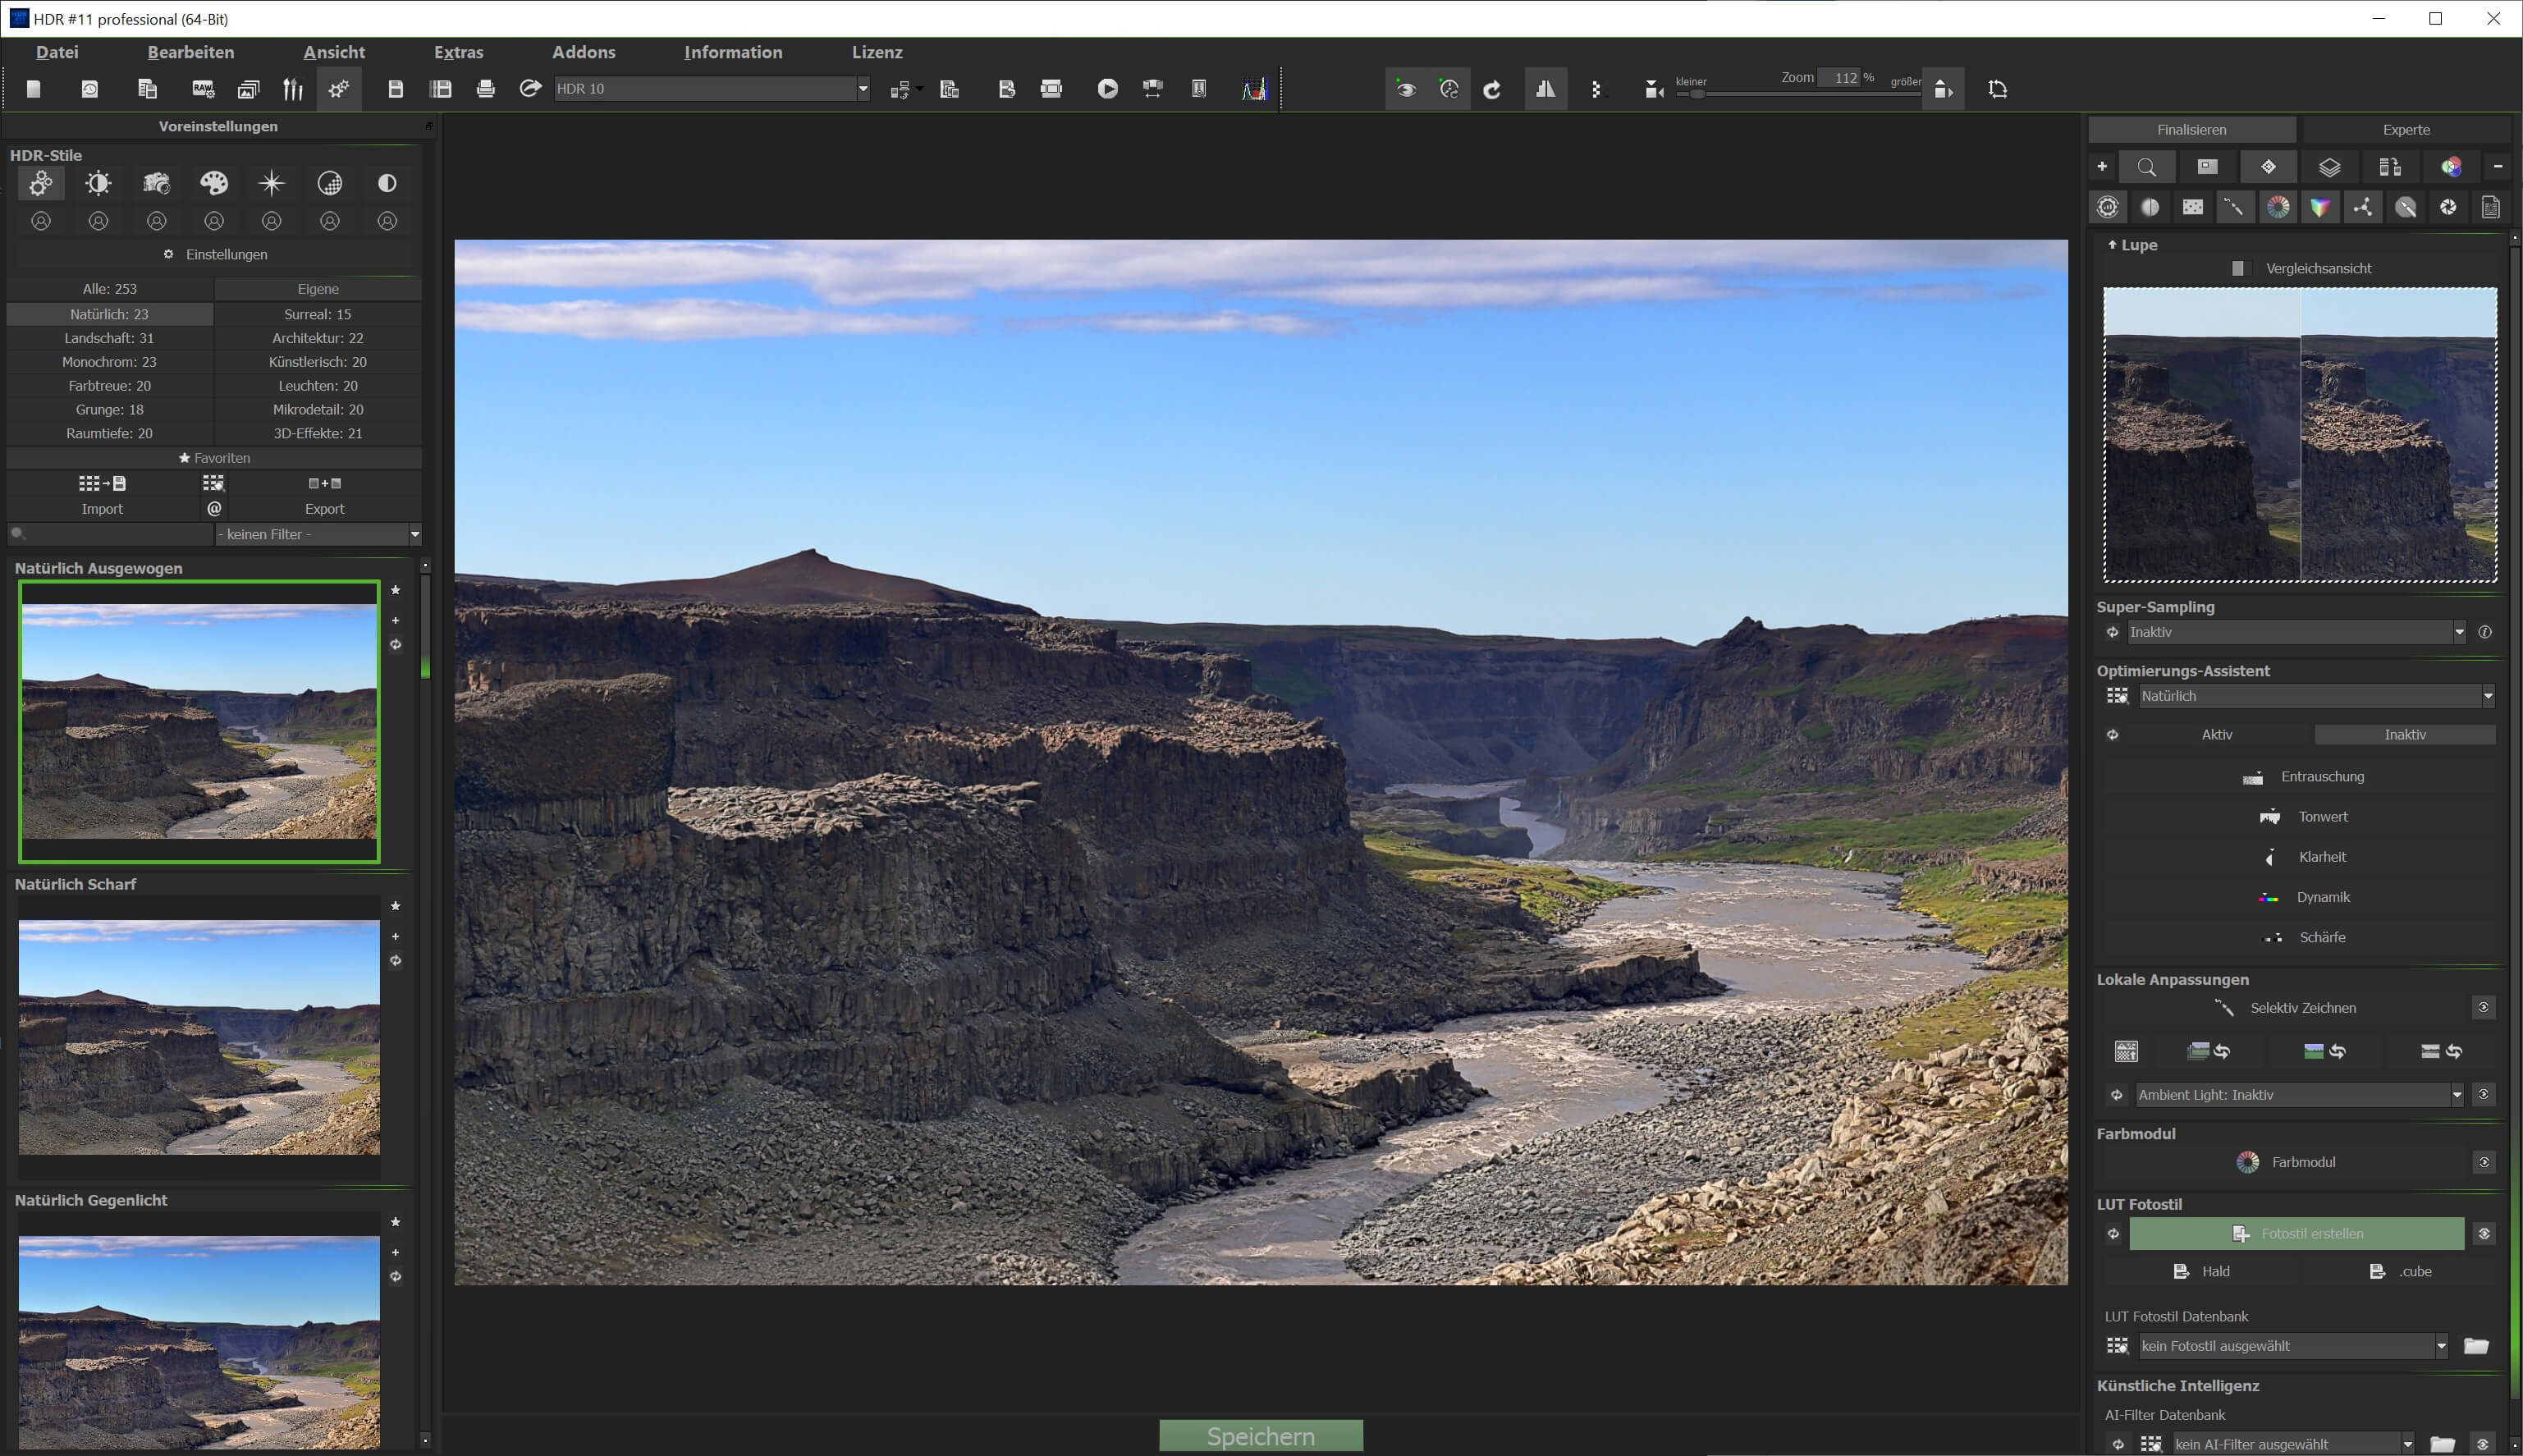Click the histogram icon in the toolbar

(1254, 89)
